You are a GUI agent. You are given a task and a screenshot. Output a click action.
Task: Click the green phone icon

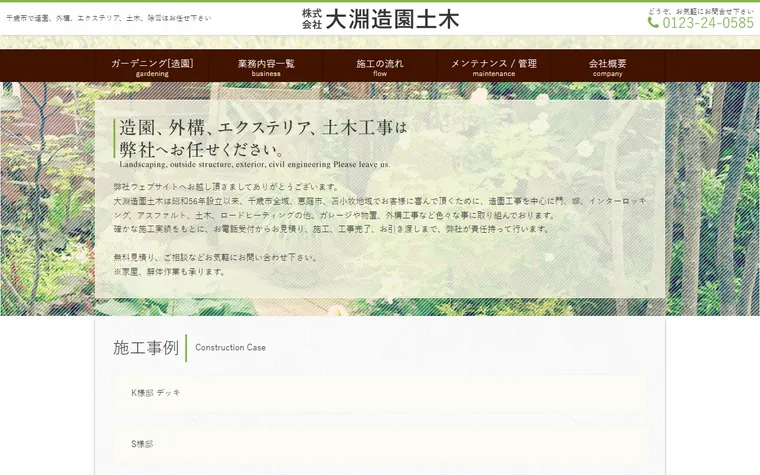pos(653,22)
